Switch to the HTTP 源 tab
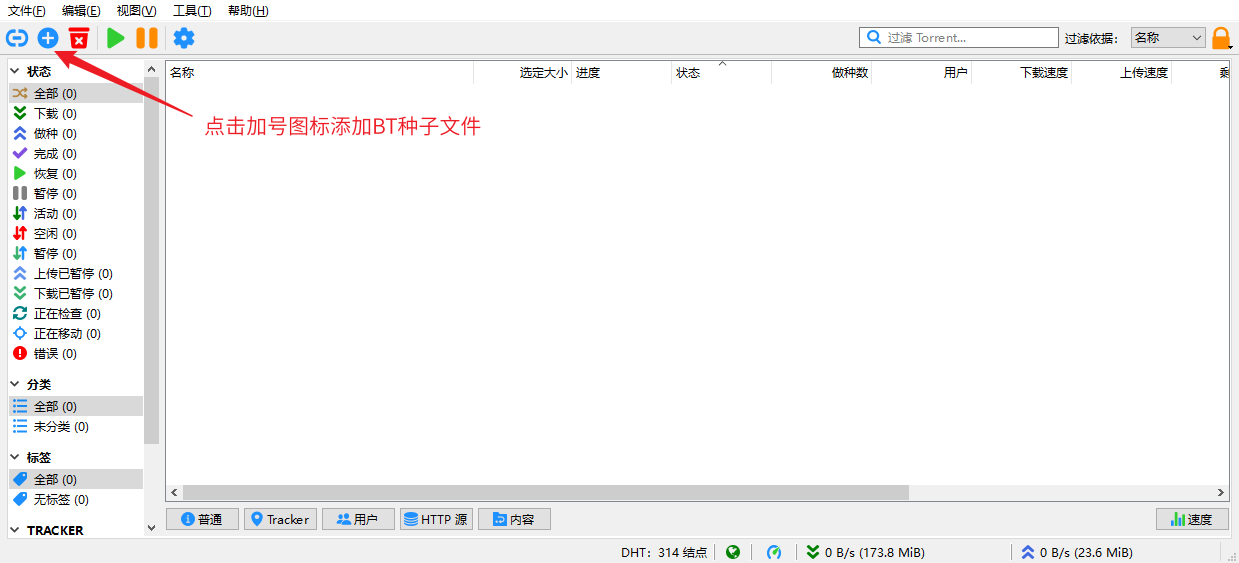The image size is (1239, 563). coord(436,519)
